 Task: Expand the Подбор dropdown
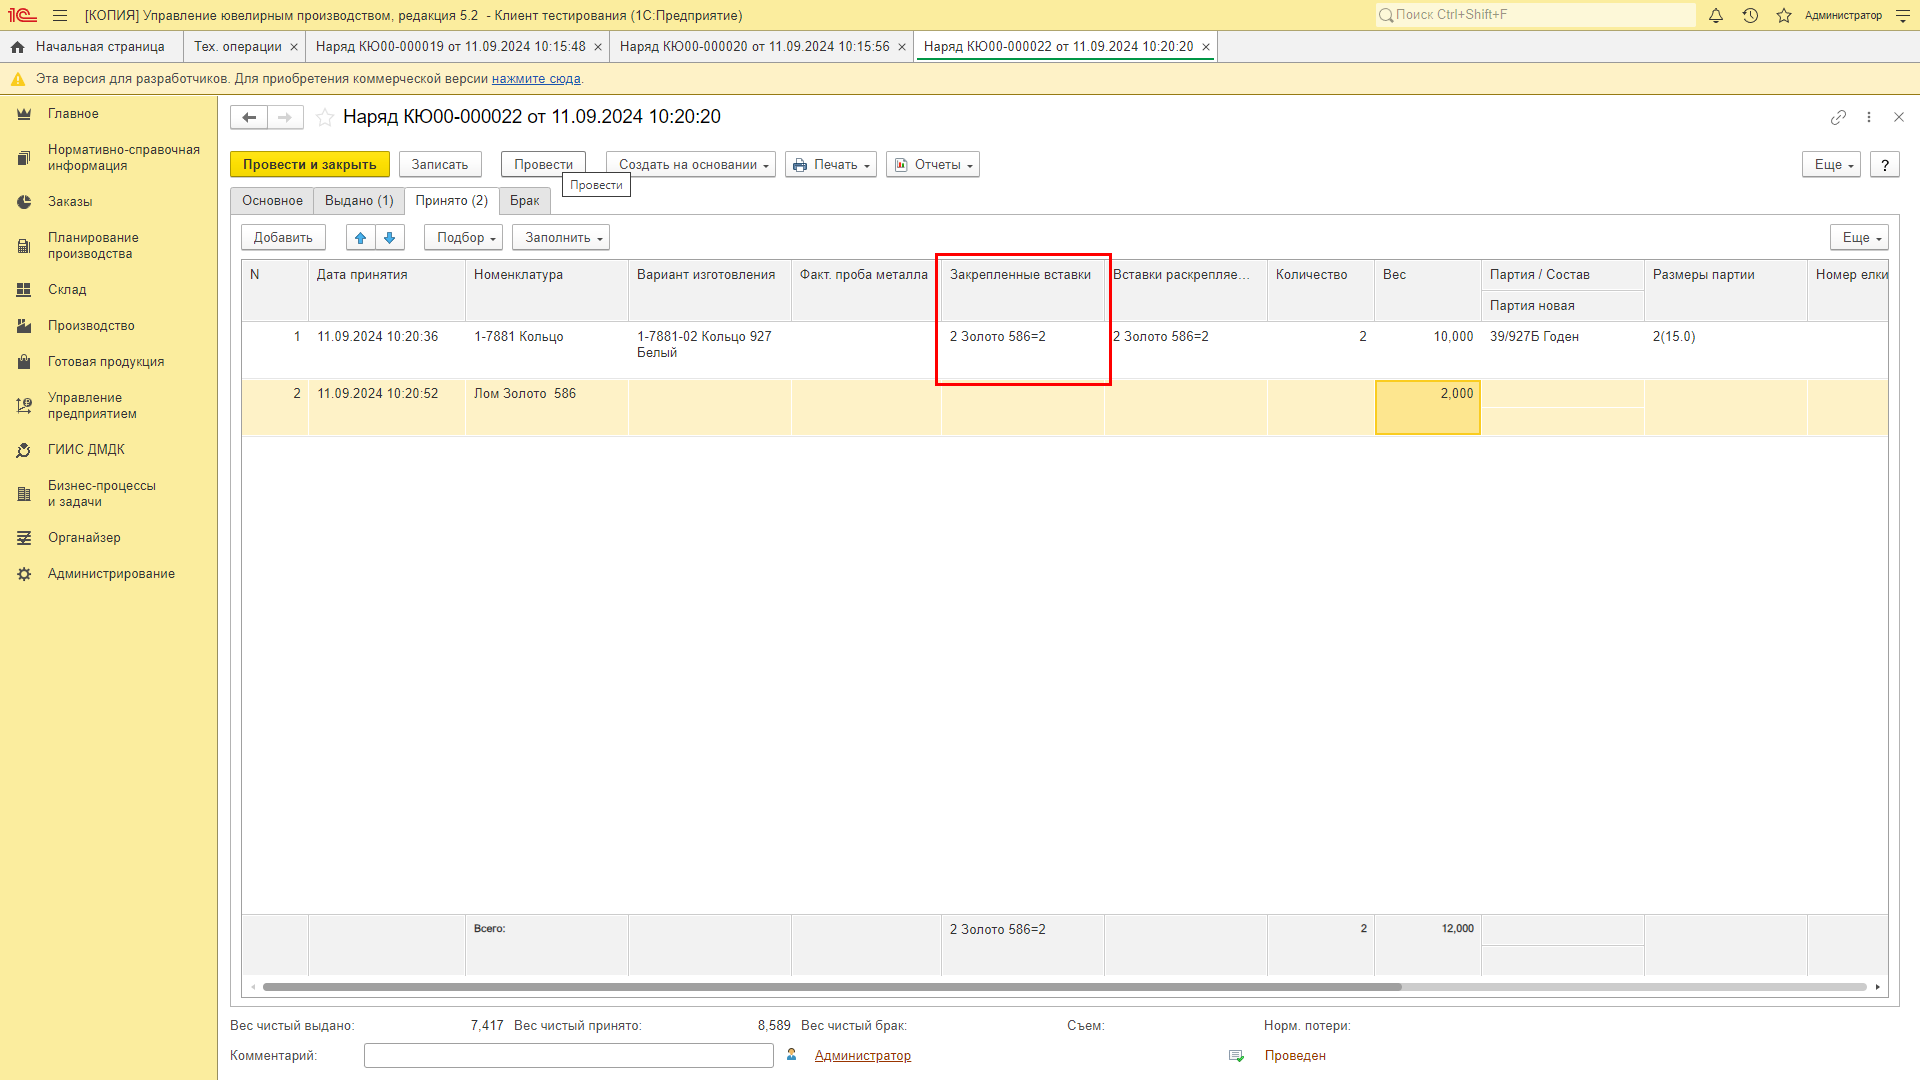pos(463,238)
